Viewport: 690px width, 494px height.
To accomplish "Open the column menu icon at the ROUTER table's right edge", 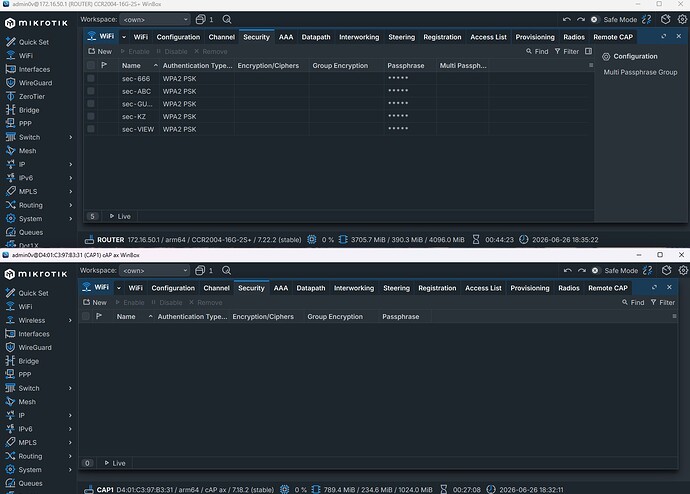I will click(x=591, y=66).
